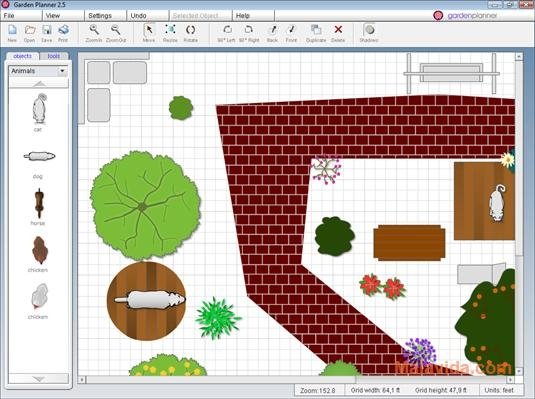This screenshot has width=535, height=399.
Task: Open a saved plan with Open icon
Action: 30,33
